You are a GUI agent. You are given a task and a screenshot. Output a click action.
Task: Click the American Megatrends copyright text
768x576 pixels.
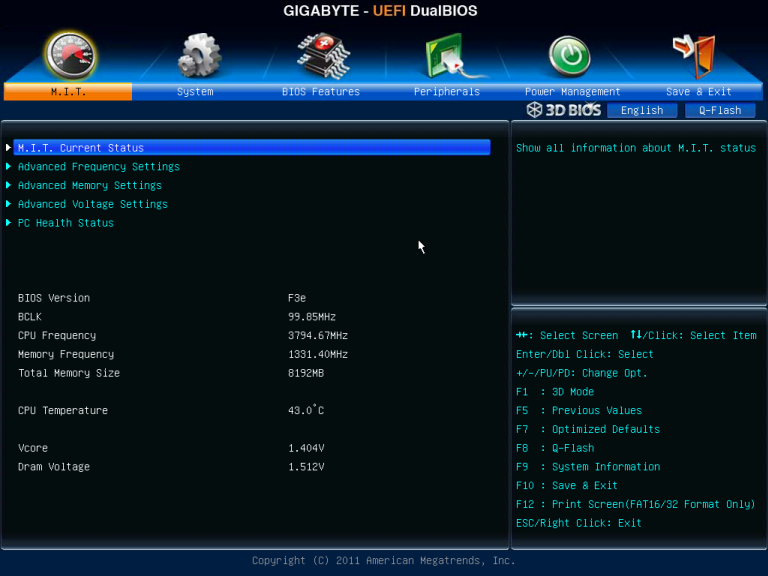point(384,560)
